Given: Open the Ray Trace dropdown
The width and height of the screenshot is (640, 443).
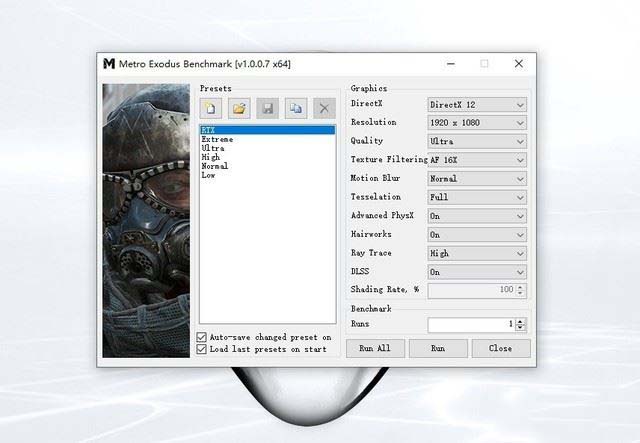Looking at the screenshot, I should pyautogui.click(x=477, y=254).
